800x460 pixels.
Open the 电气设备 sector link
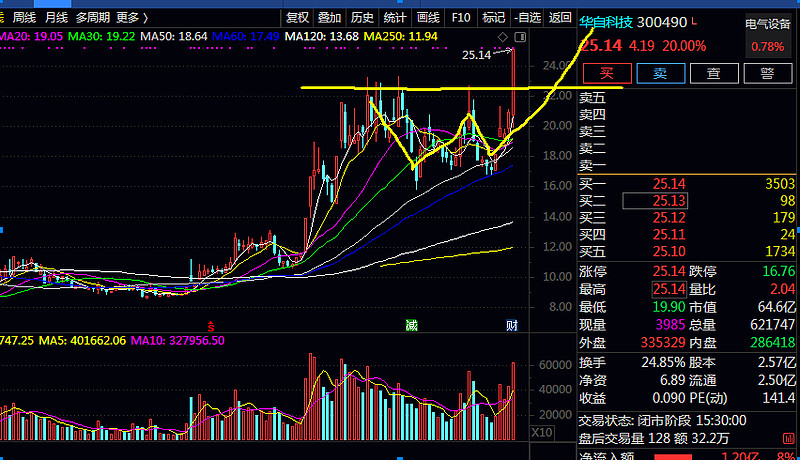pyautogui.click(x=768, y=24)
